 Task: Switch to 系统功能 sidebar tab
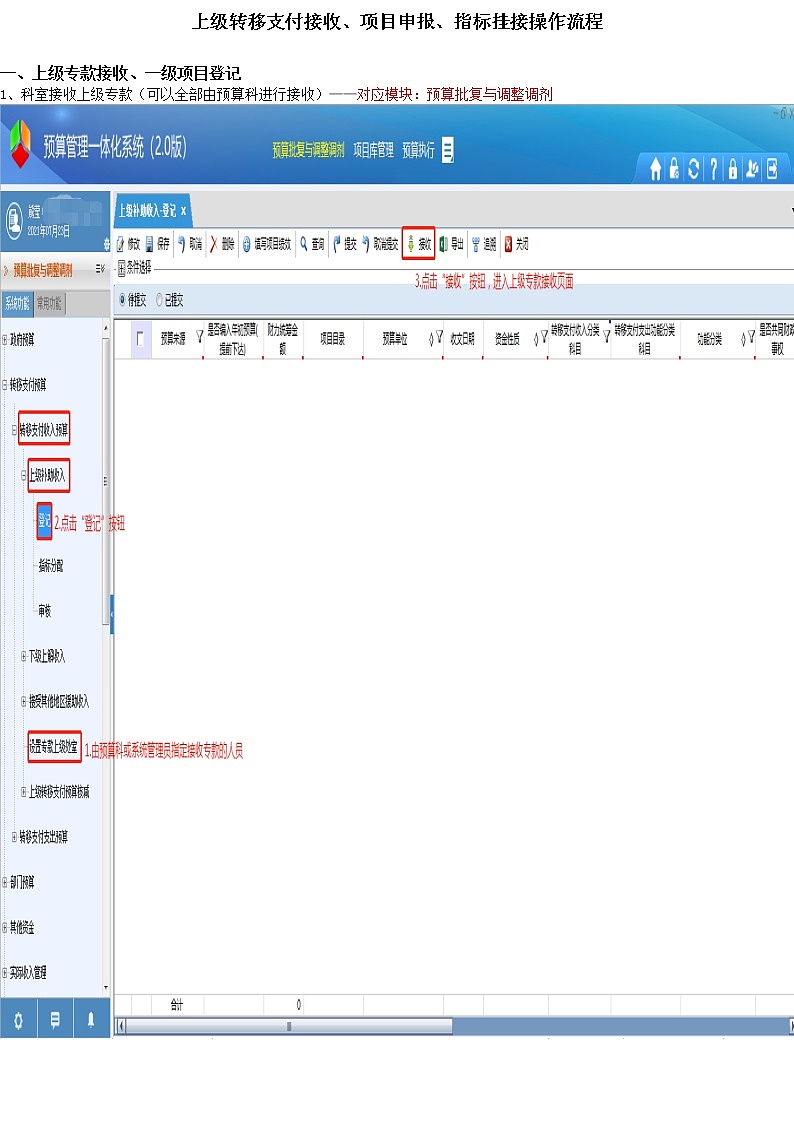(17, 303)
